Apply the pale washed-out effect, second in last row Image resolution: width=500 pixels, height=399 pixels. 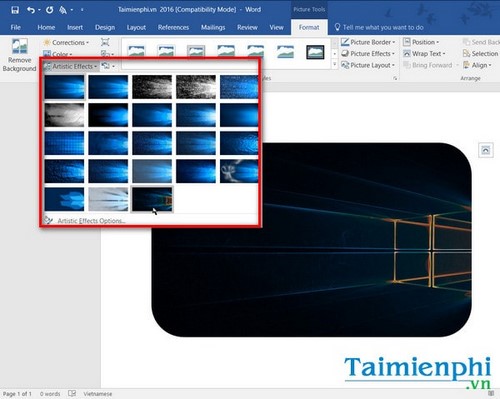click(108, 199)
